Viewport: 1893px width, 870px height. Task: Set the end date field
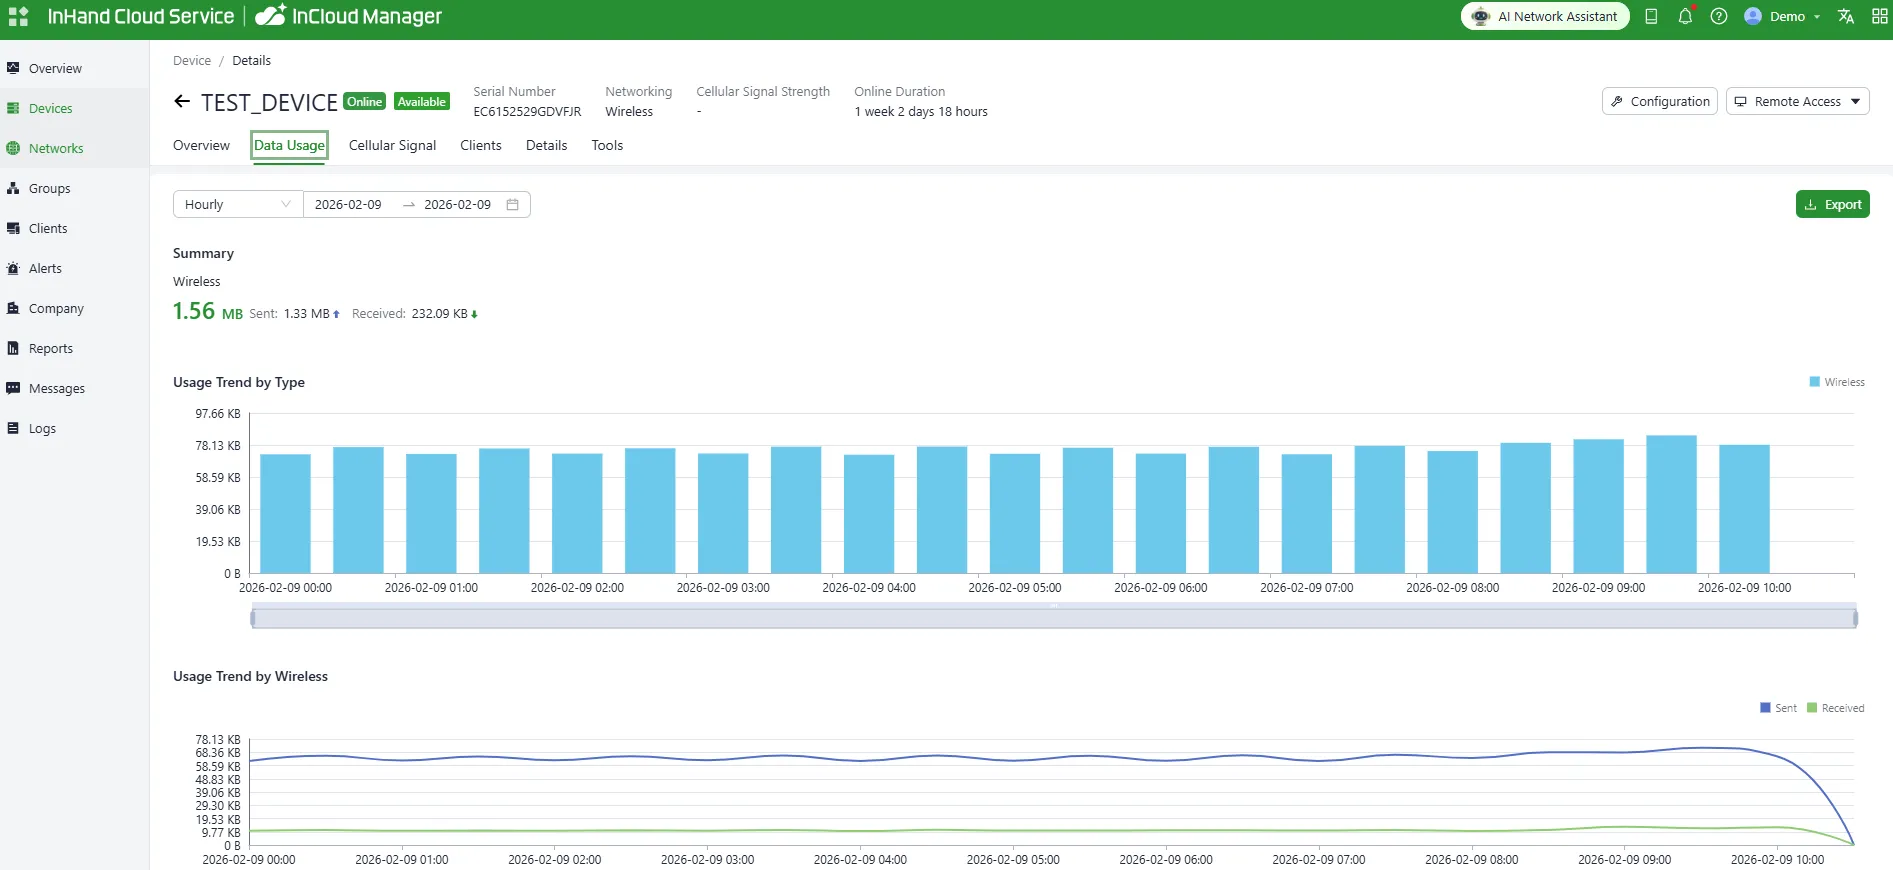tap(457, 204)
